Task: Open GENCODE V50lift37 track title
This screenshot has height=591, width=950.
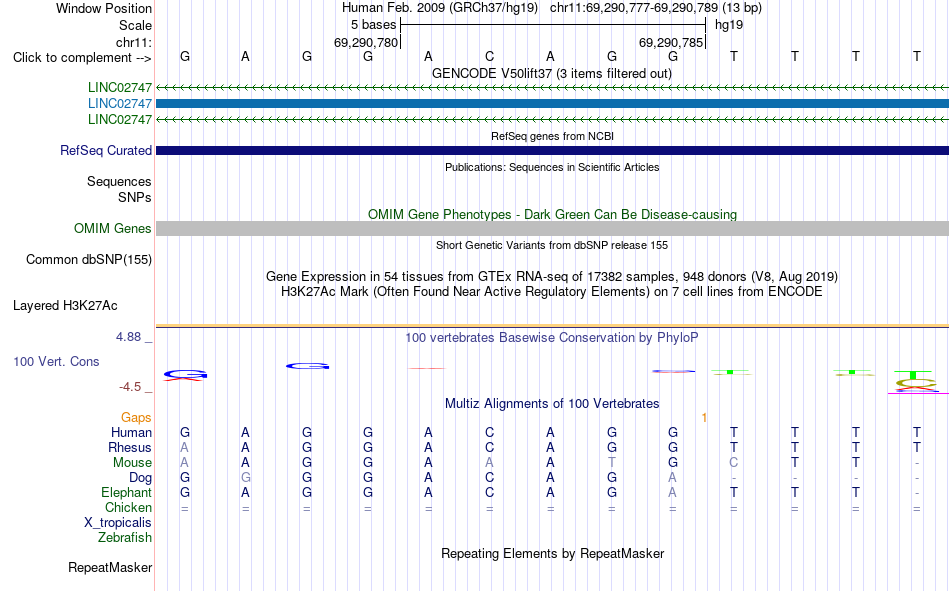Action: 551,73
